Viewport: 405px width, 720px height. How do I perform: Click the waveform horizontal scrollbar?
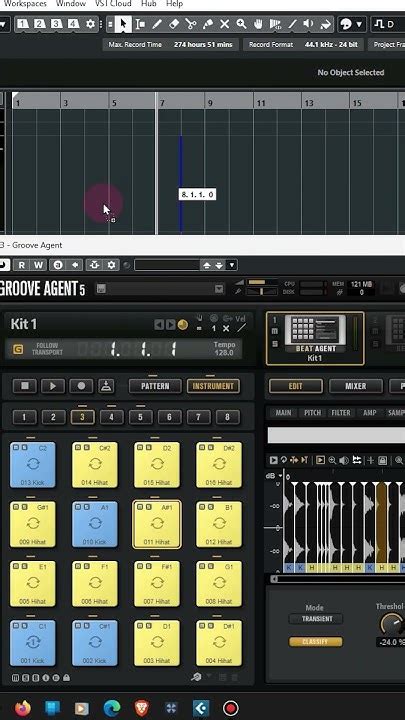(338, 579)
